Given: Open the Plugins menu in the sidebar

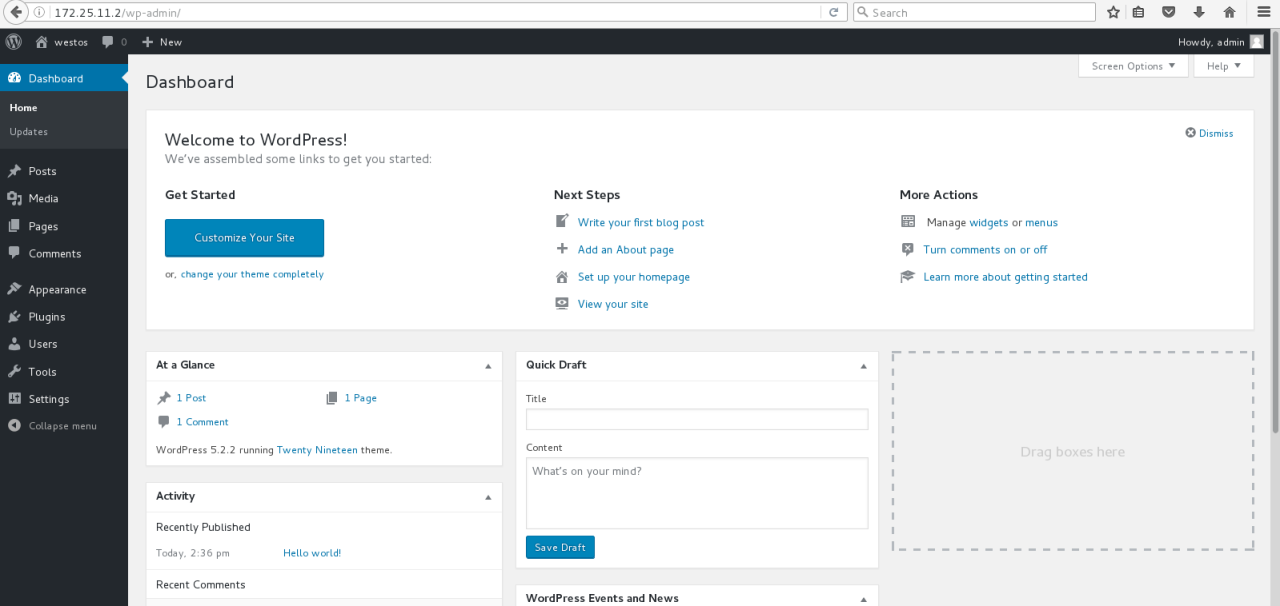Looking at the screenshot, I should click(x=47, y=317).
